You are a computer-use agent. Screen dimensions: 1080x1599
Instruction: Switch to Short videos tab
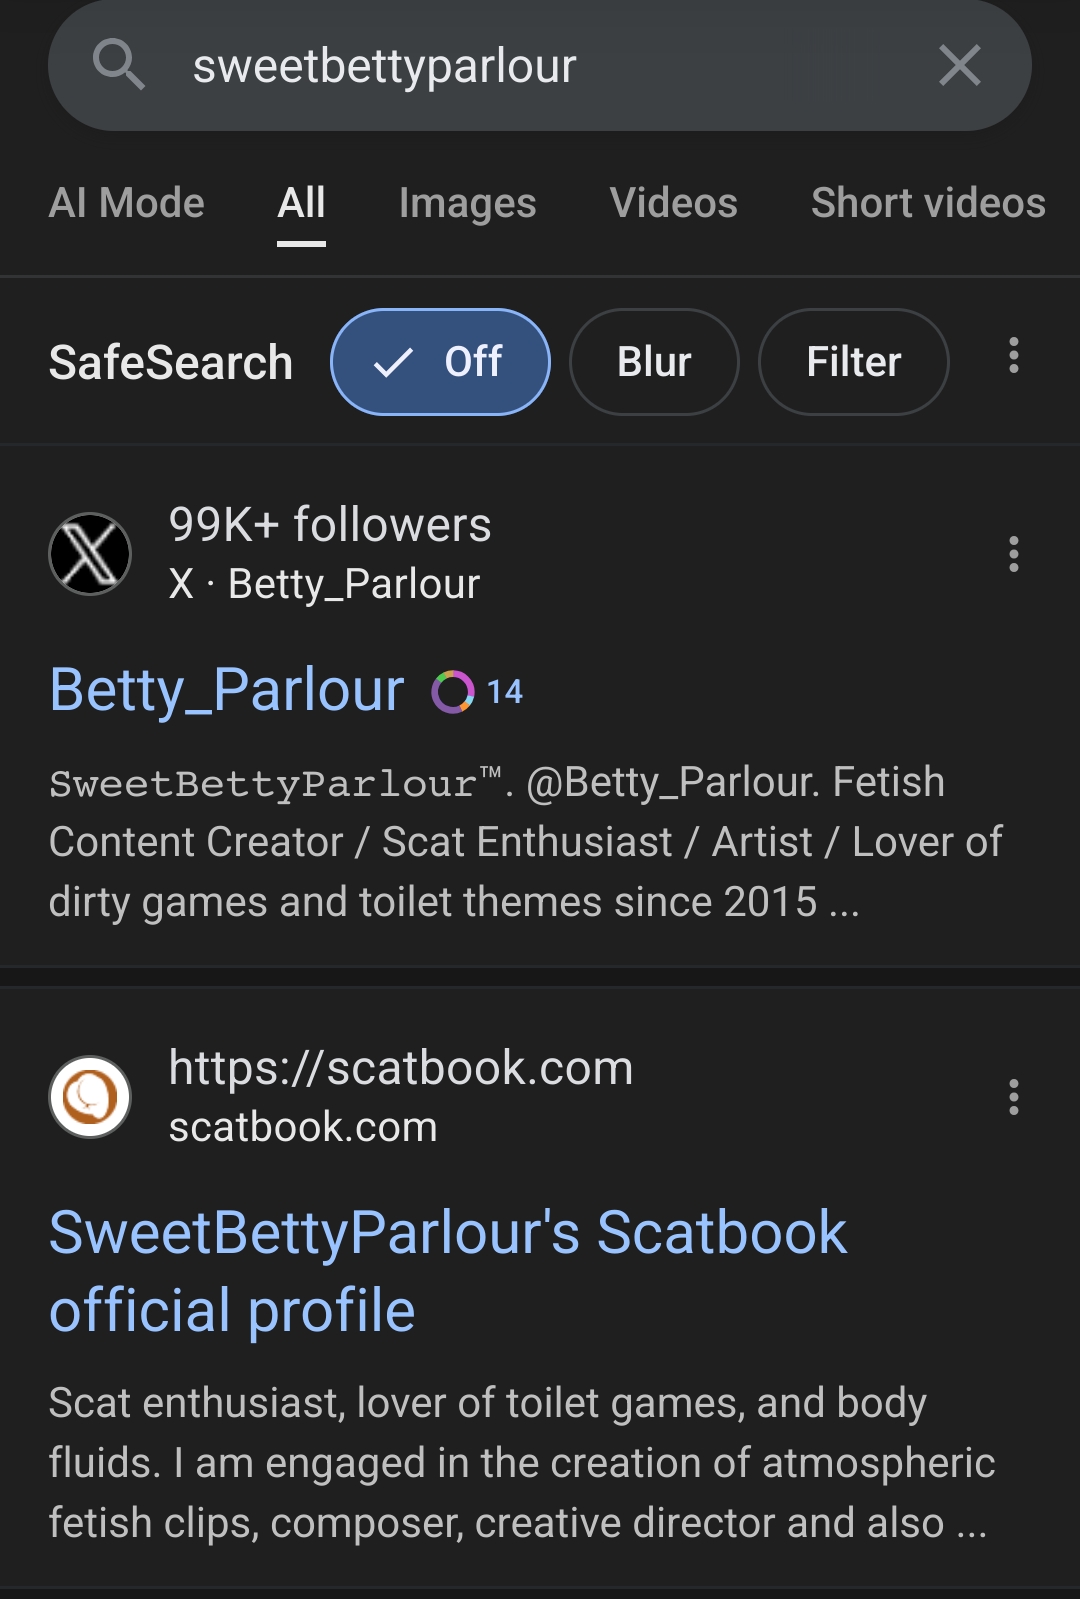[929, 203]
